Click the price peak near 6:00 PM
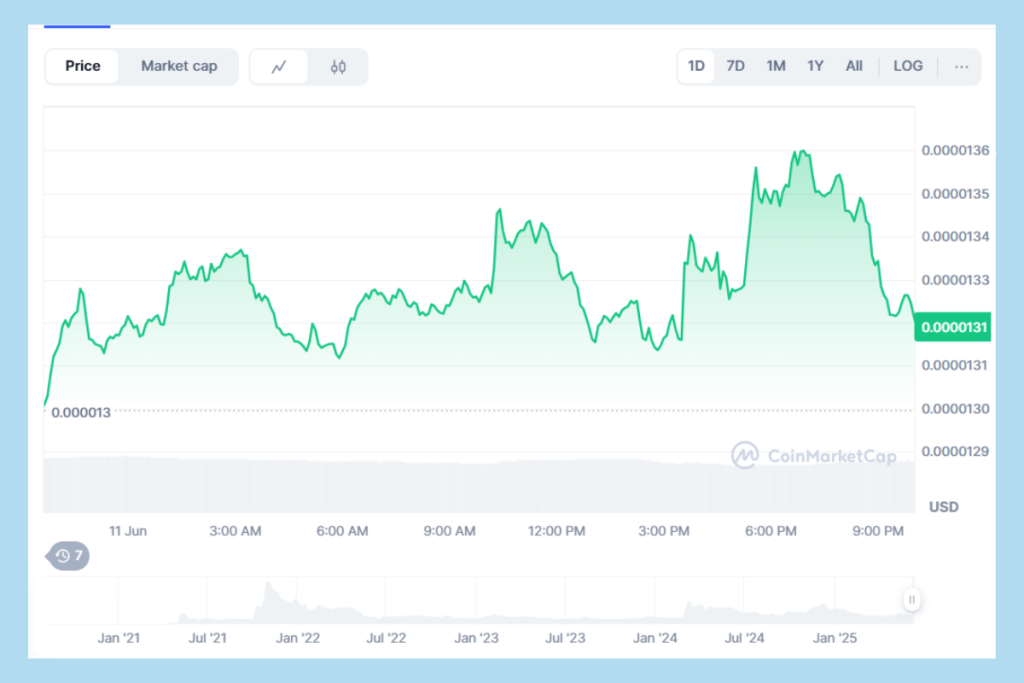 [x=803, y=152]
